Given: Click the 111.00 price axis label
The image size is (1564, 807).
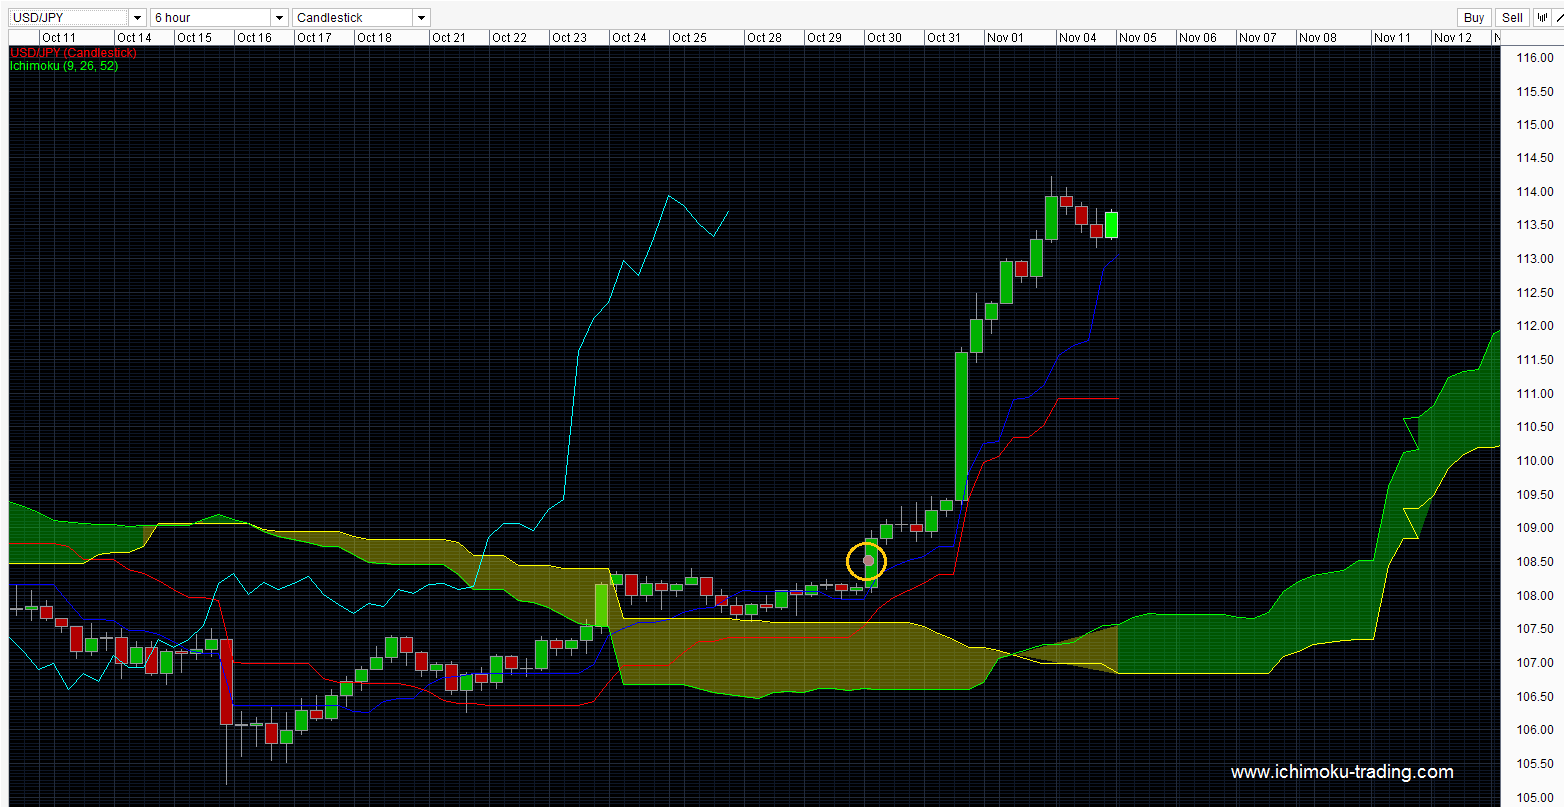Looking at the screenshot, I should point(1535,394).
